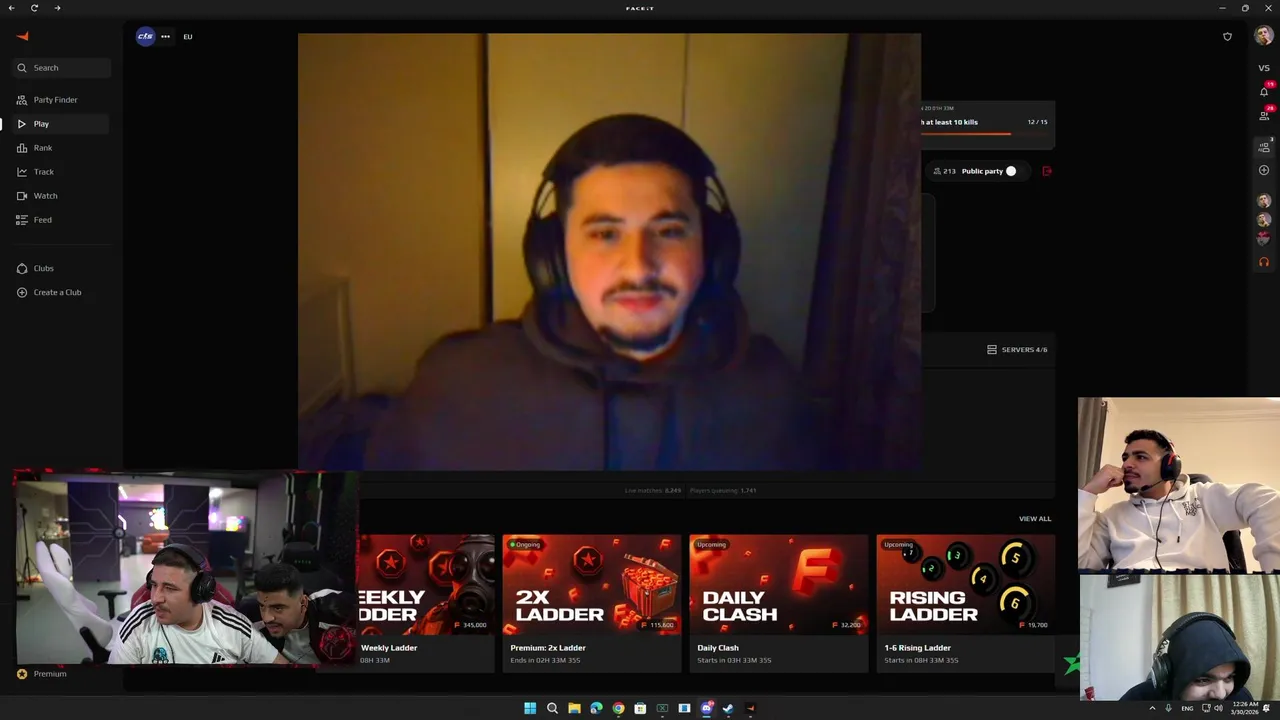Click the plus icon to invite player
The image size is (1280, 720).
pos(1264,170)
